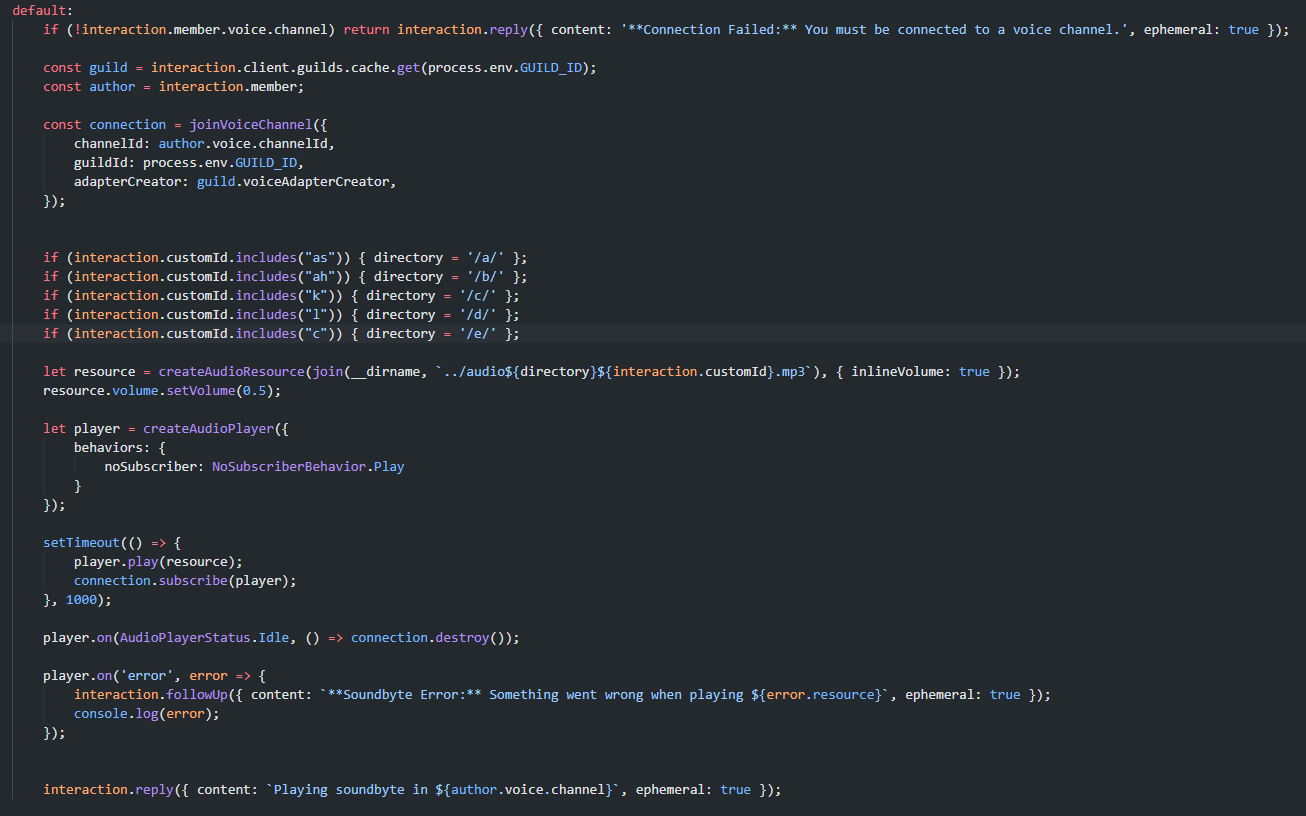Click 'process.env.GUILD_ID' in the guilds.cache.get call

pos(504,67)
